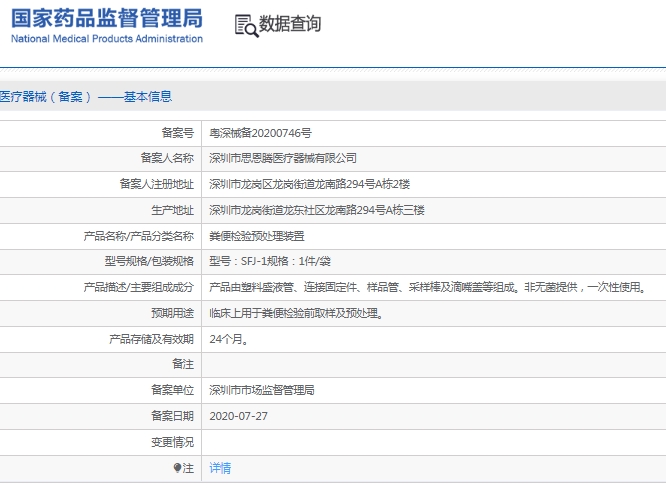
Task: Click National Medical Products Administration text
Action: coord(107,39)
